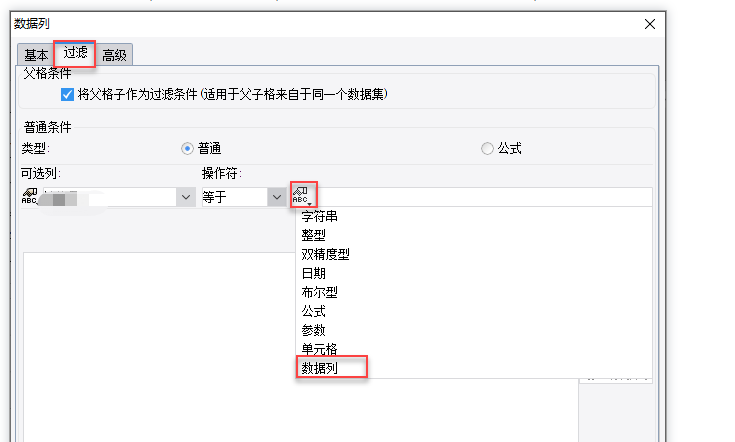
Task: Click the ABC icon in 可选列 field
Action: 29,197
